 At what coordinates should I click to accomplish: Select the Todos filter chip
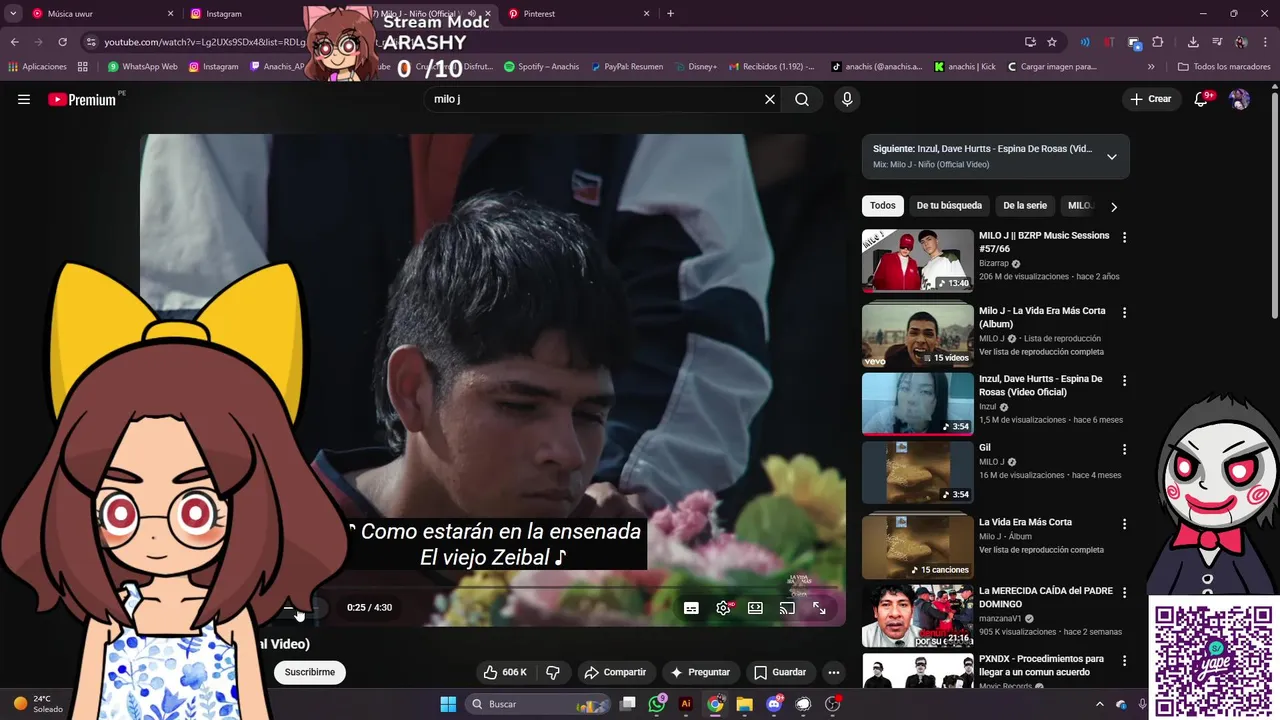click(x=883, y=206)
